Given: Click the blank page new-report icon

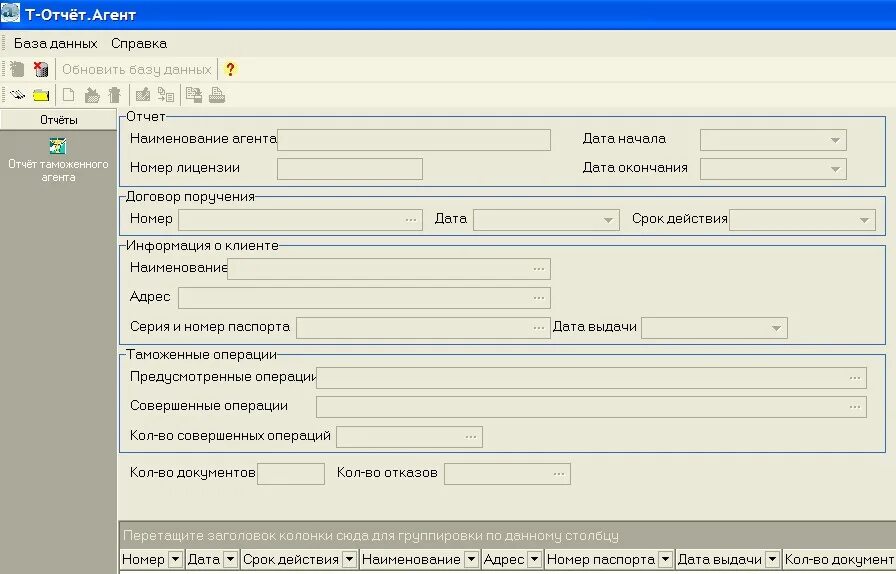Looking at the screenshot, I should [69, 95].
